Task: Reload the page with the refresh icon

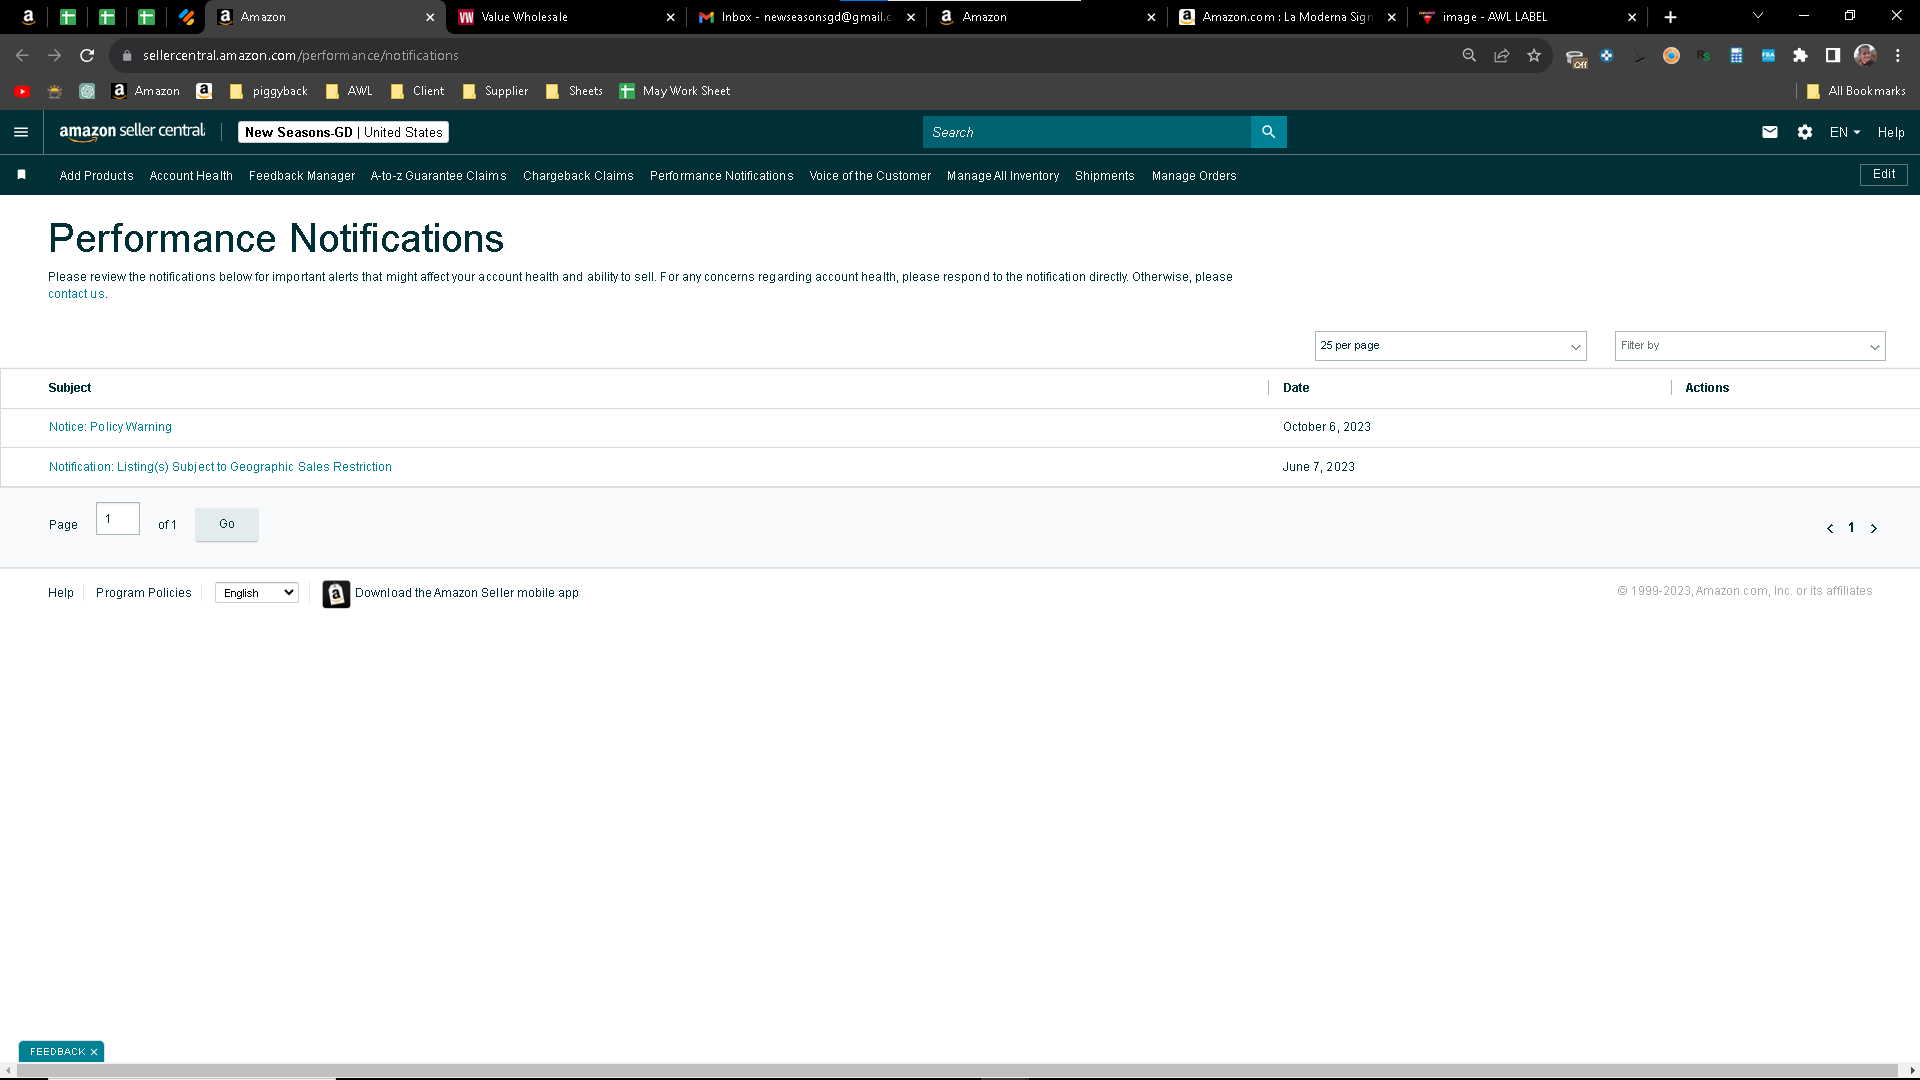Action: (87, 56)
